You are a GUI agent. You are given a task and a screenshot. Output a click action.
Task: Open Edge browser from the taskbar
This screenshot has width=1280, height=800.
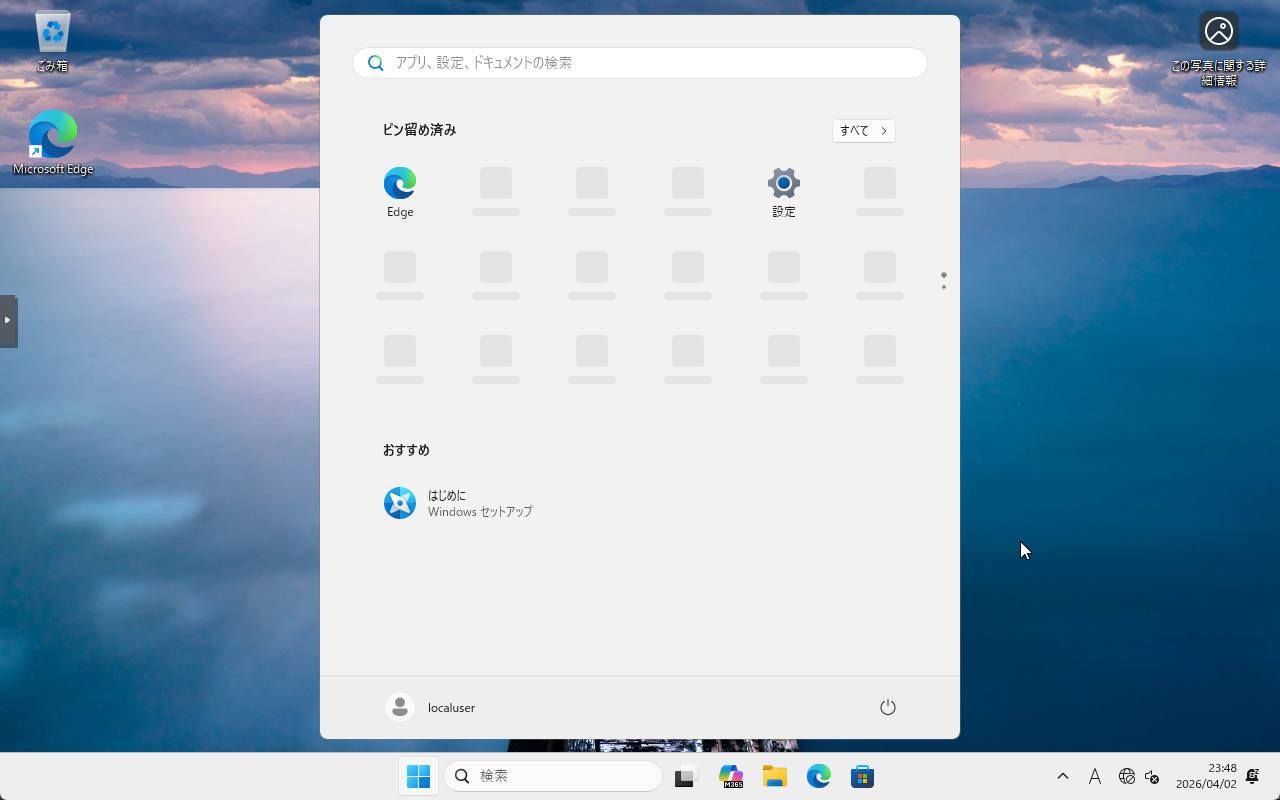(x=819, y=776)
